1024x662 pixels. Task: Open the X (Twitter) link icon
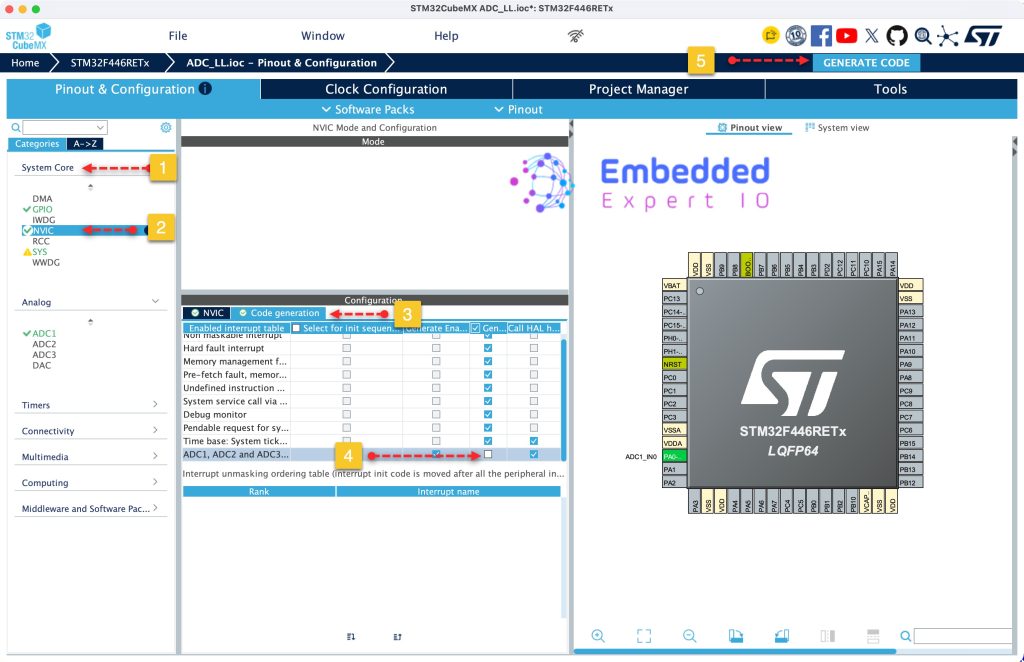(872, 36)
